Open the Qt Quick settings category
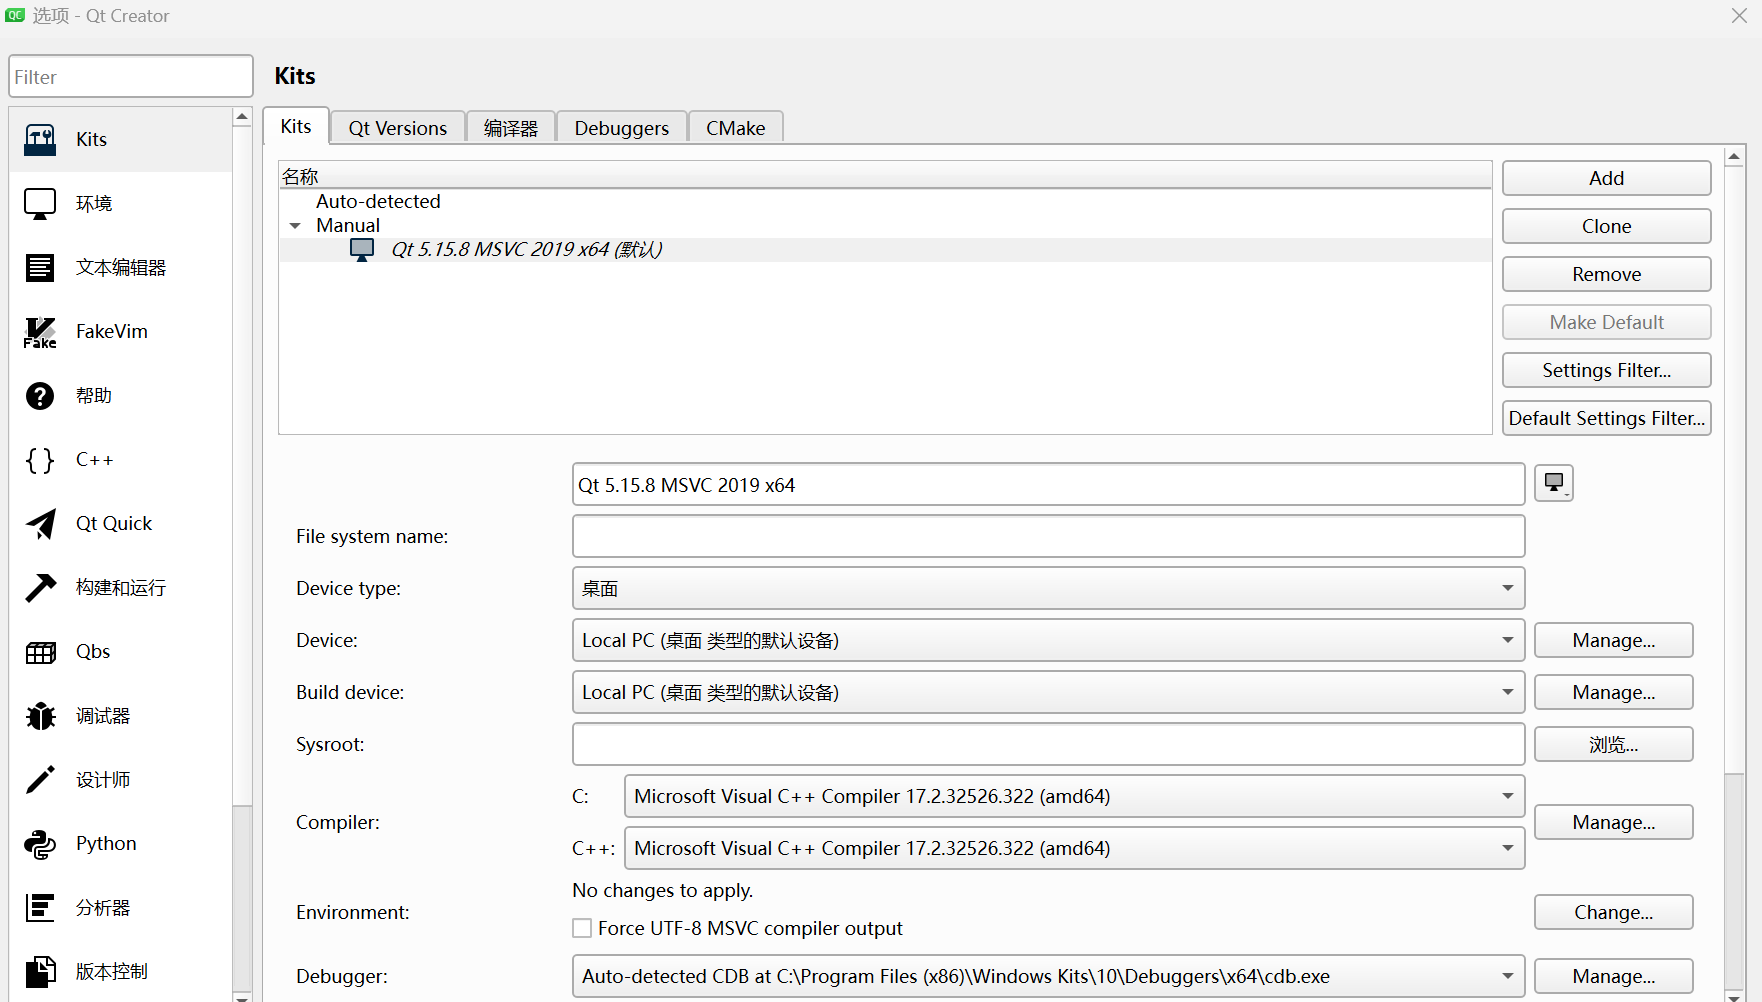Screen dimensions: 1762x1002 click(x=121, y=524)
